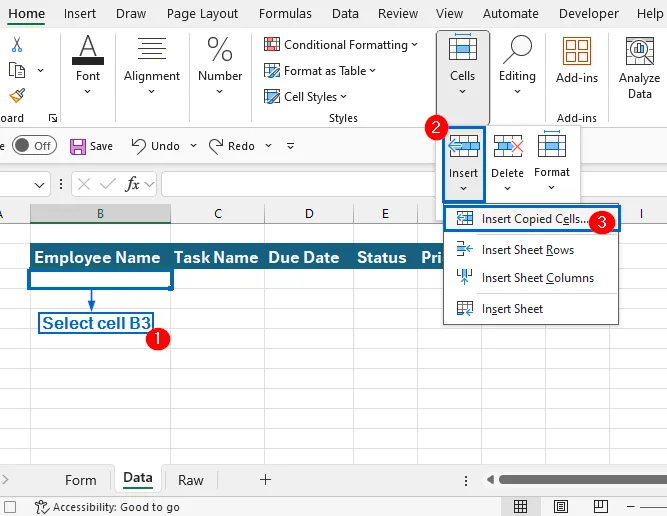Open the Review tab

398,14
